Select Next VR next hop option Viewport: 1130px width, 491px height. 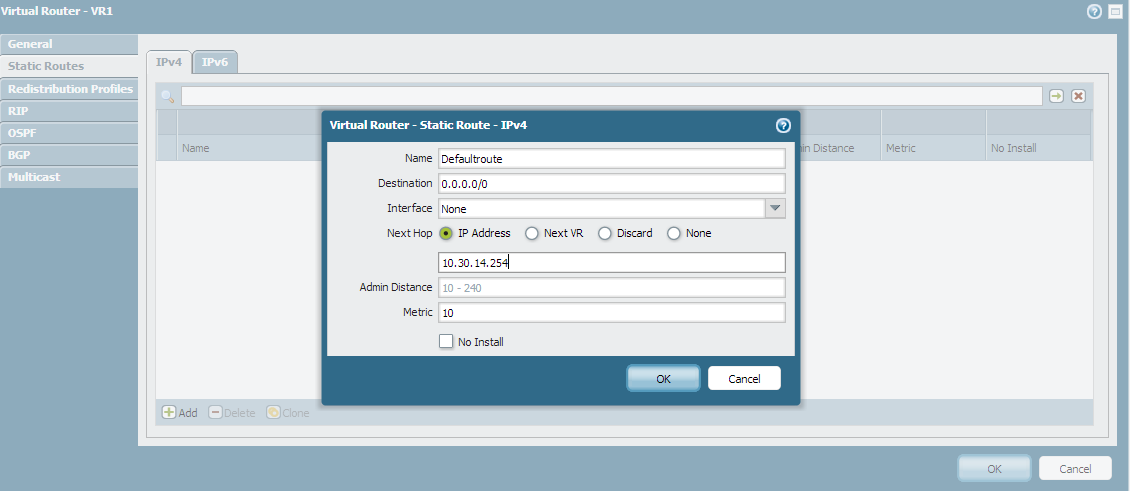click(x=532, y=234)
